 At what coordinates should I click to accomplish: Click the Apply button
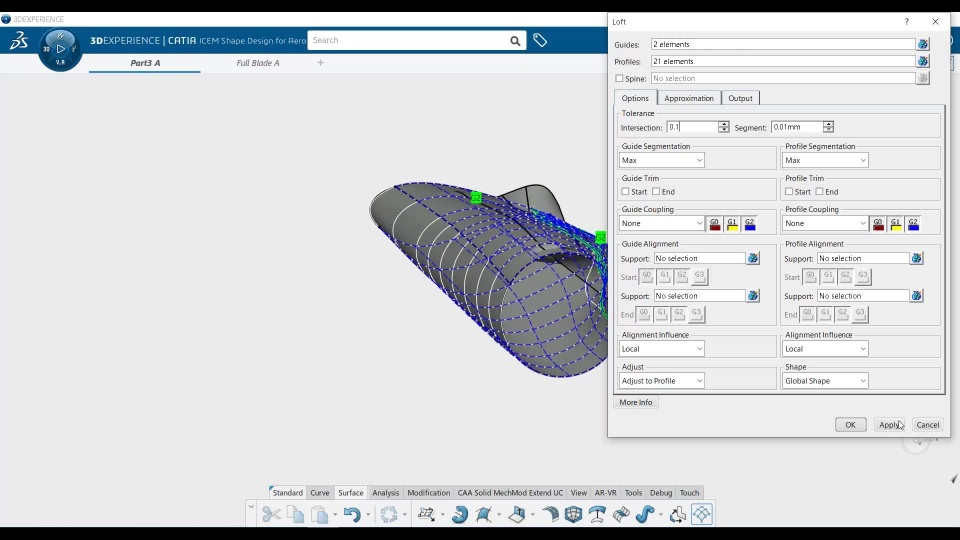pos(890,425)
